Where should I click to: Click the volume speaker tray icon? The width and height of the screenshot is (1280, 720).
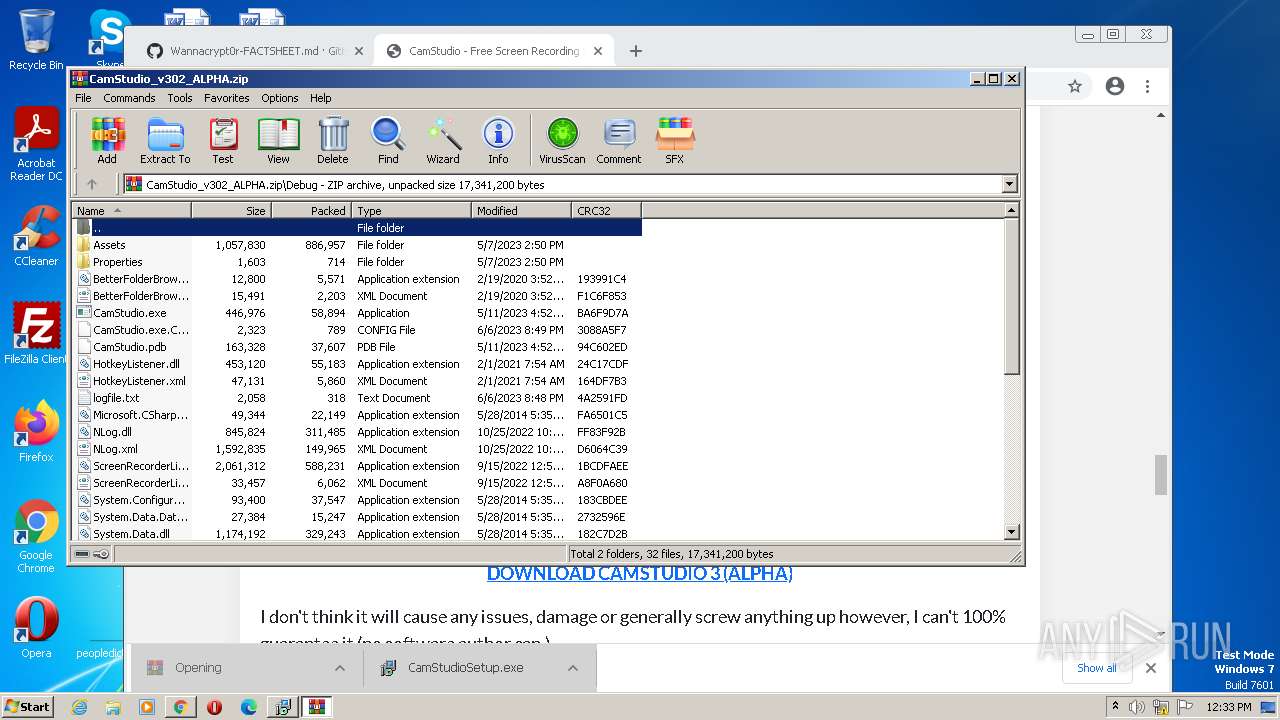tap(1138, 707)
